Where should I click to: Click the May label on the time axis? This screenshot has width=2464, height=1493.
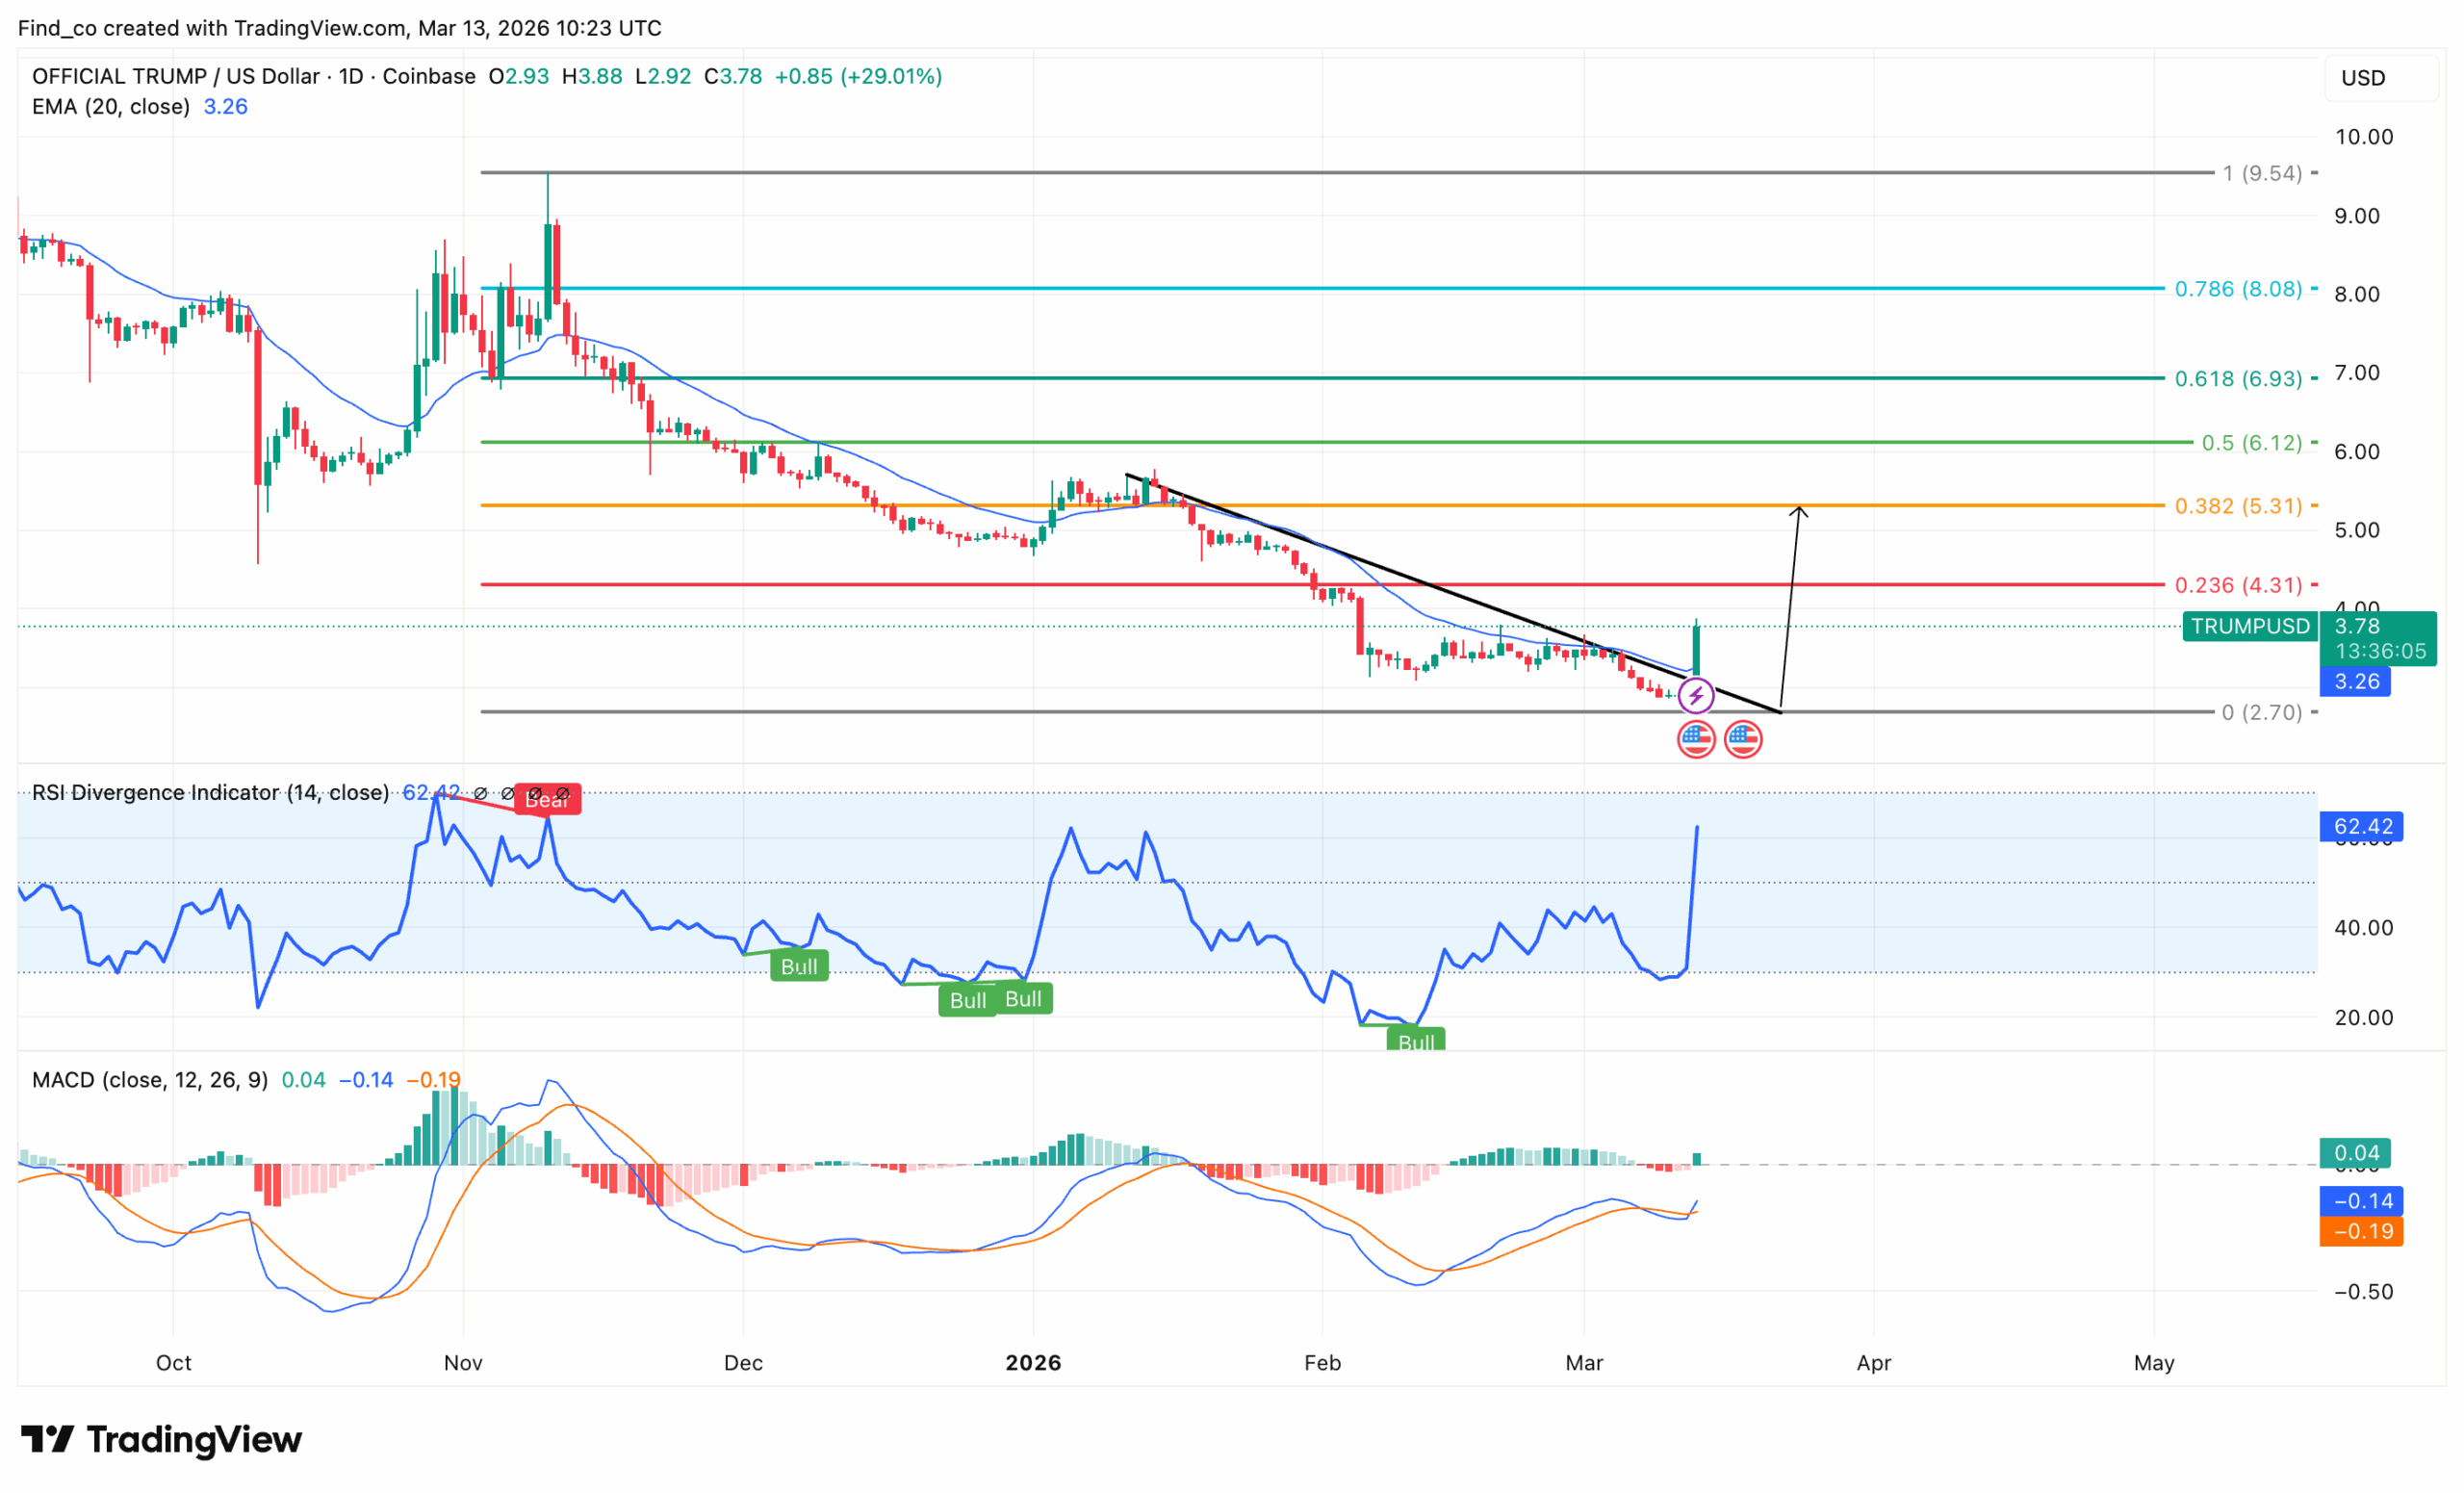pyautogui.click(x=2155, y=1363)
